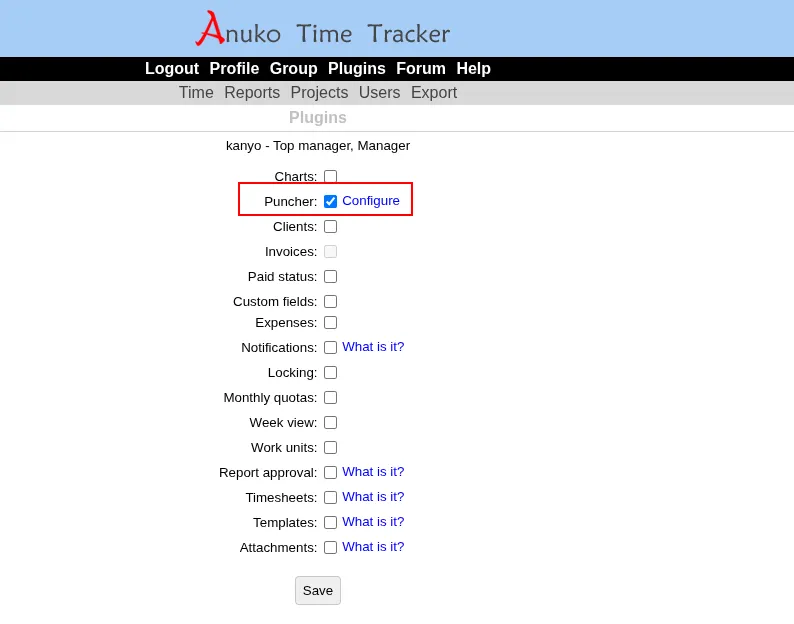Click the 'Monthly quotas:' label
This screenshot has width=794, height=624.
pos(270,398)
